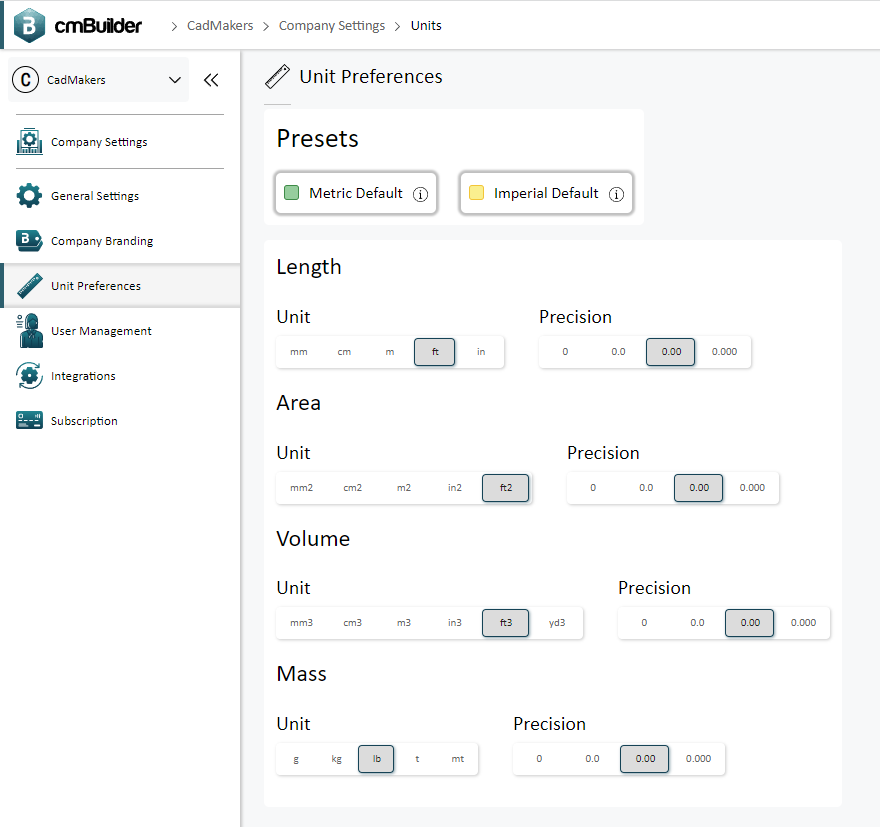Open General Settings gear icon

[x=29, y=196]
